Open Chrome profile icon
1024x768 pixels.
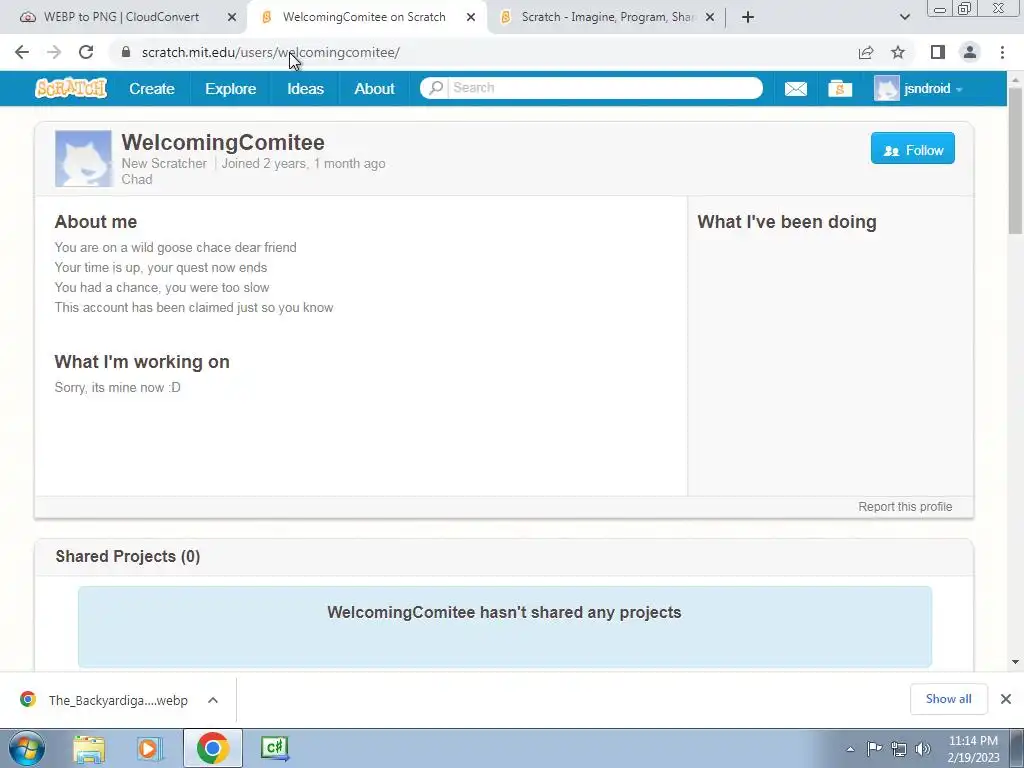click(970, 52)
